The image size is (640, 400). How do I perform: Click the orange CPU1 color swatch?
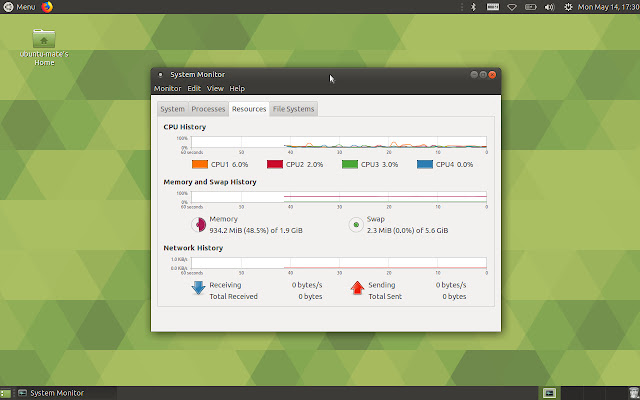tap(200, 164)
